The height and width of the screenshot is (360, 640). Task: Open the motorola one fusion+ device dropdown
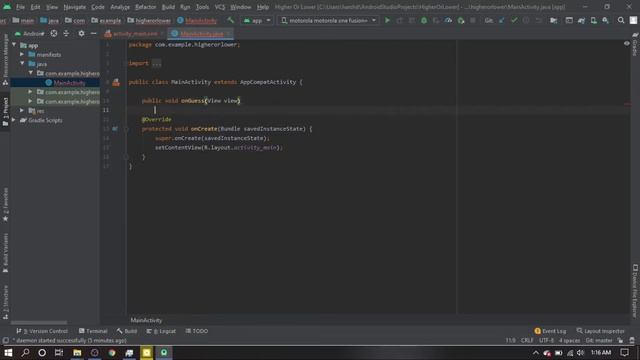click(x=328, y=20)
